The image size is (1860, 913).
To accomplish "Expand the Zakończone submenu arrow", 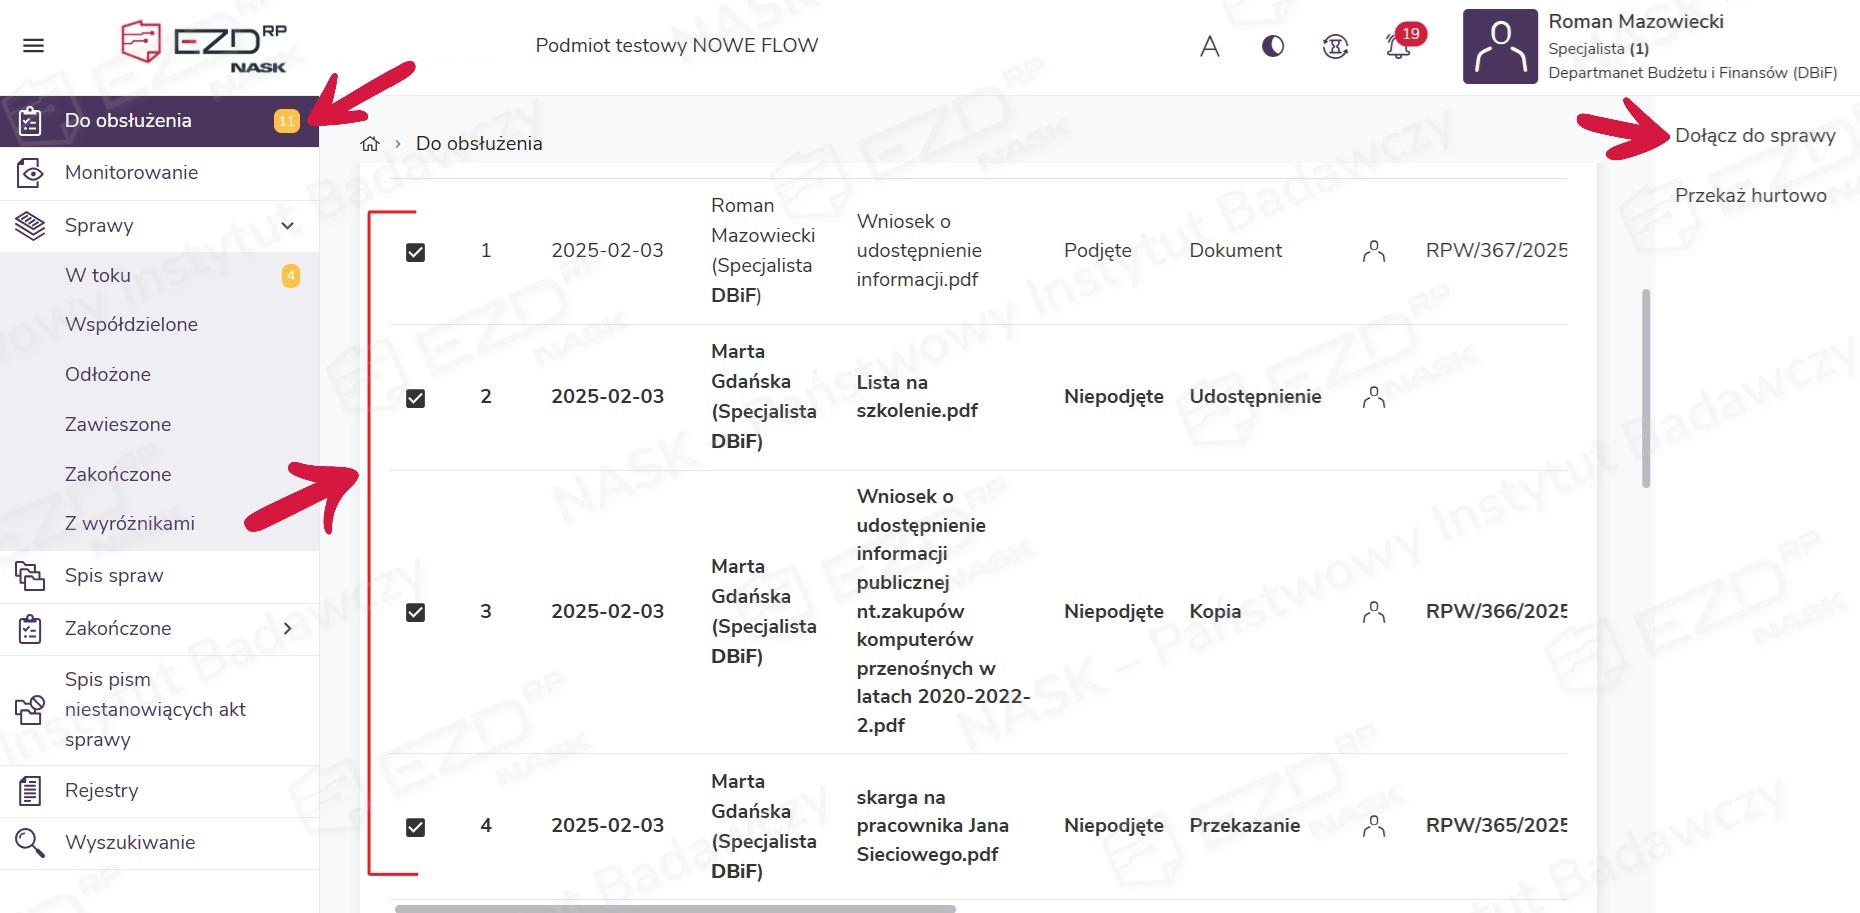I will pyautogui.click(x=288, y=629).
